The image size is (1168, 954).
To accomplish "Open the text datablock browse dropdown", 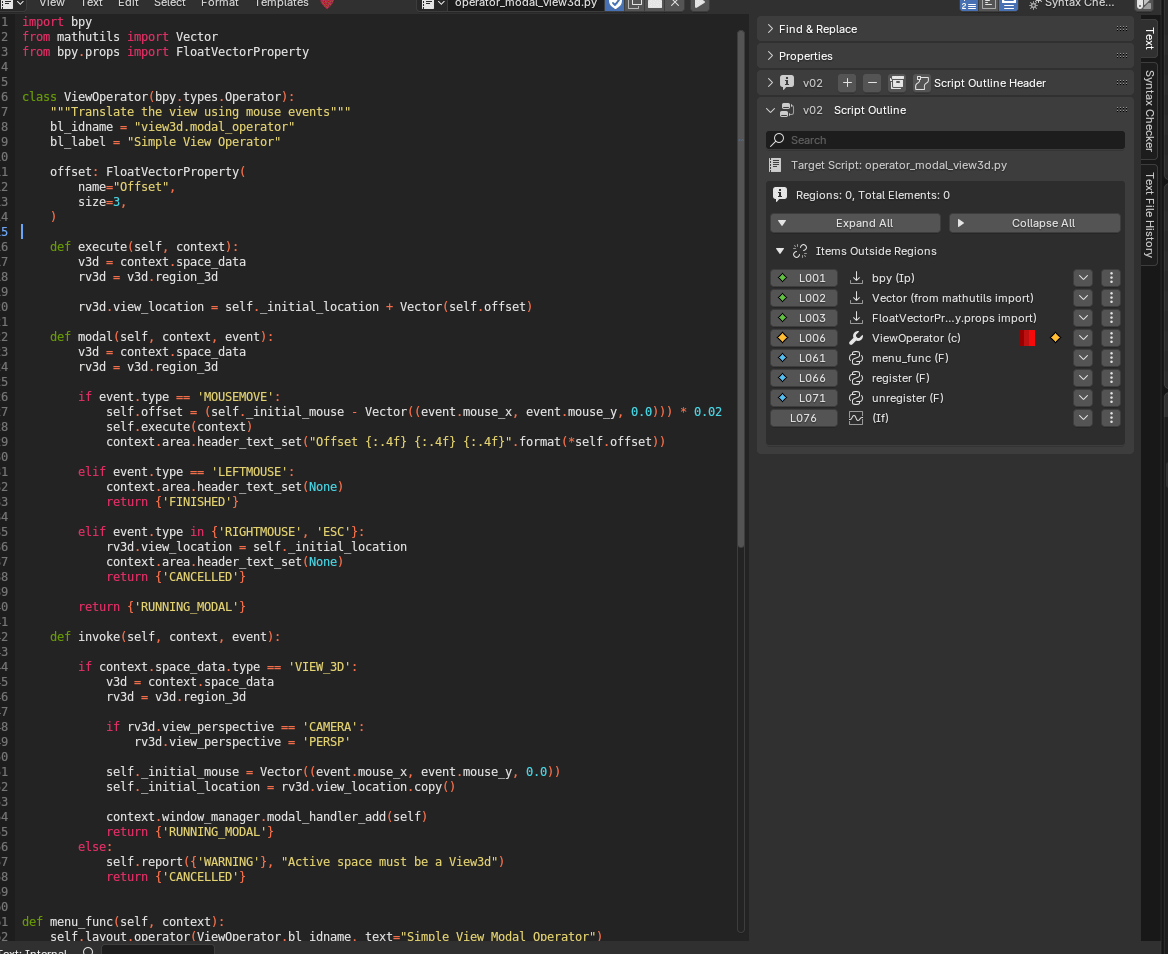I will pyautogui.click(x=433, y=4).
